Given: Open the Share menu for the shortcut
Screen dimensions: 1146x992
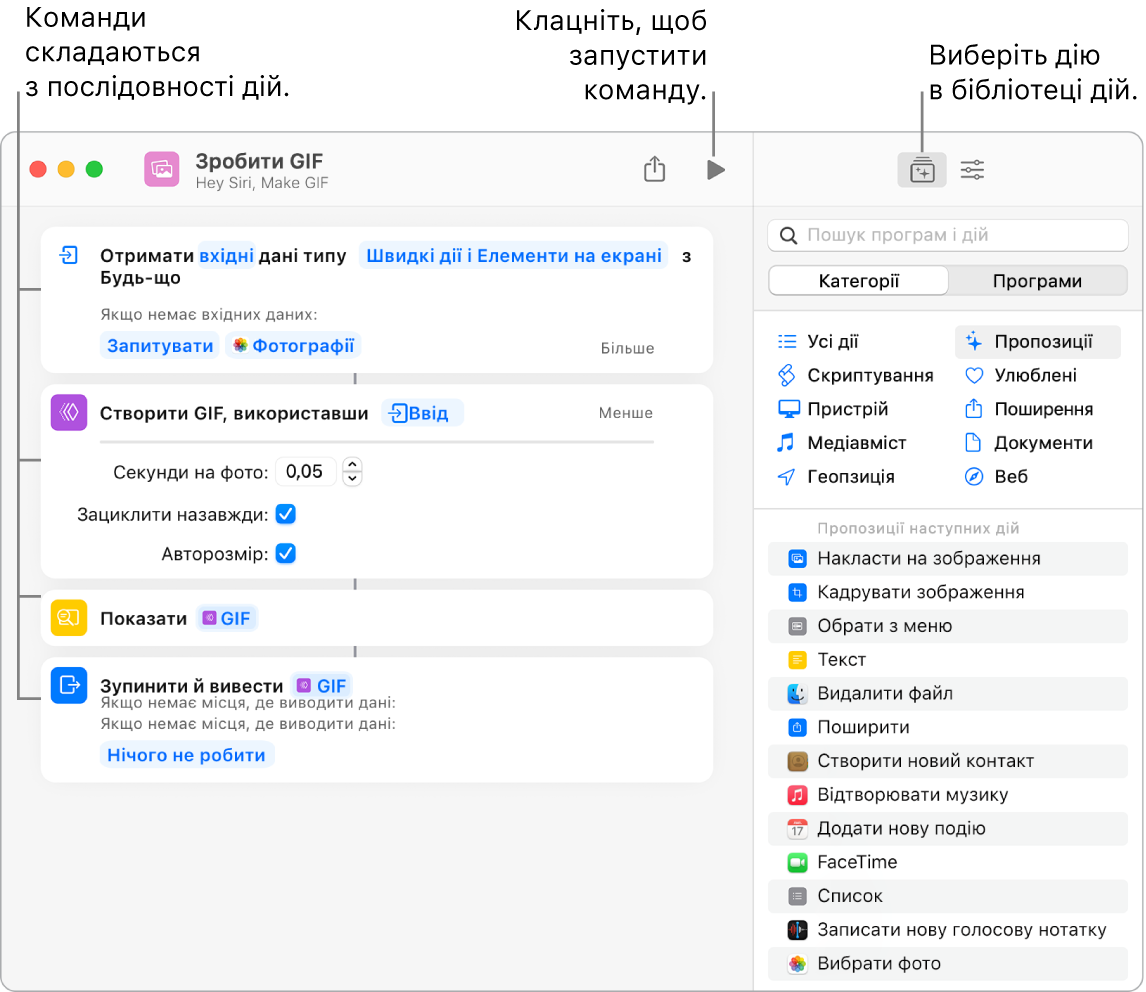Looking at the screenshot, I should (655, 169).
